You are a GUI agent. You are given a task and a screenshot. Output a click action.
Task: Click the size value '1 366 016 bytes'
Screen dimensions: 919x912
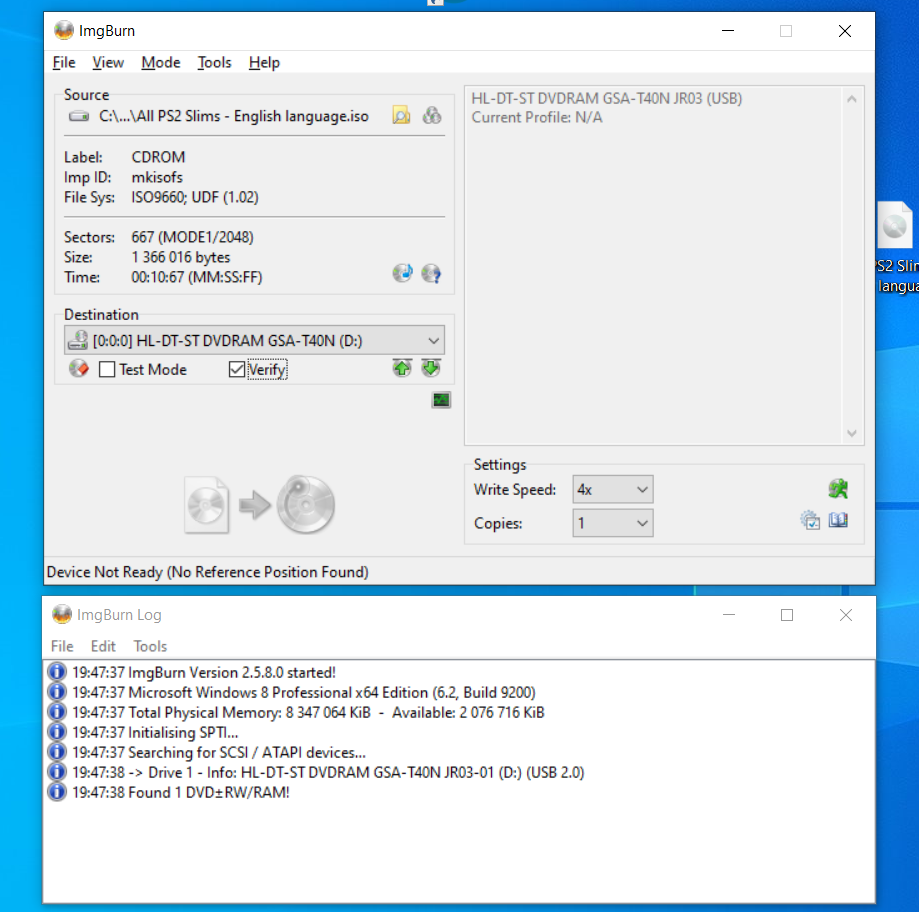pyautogui.click(x=181, y=257)
